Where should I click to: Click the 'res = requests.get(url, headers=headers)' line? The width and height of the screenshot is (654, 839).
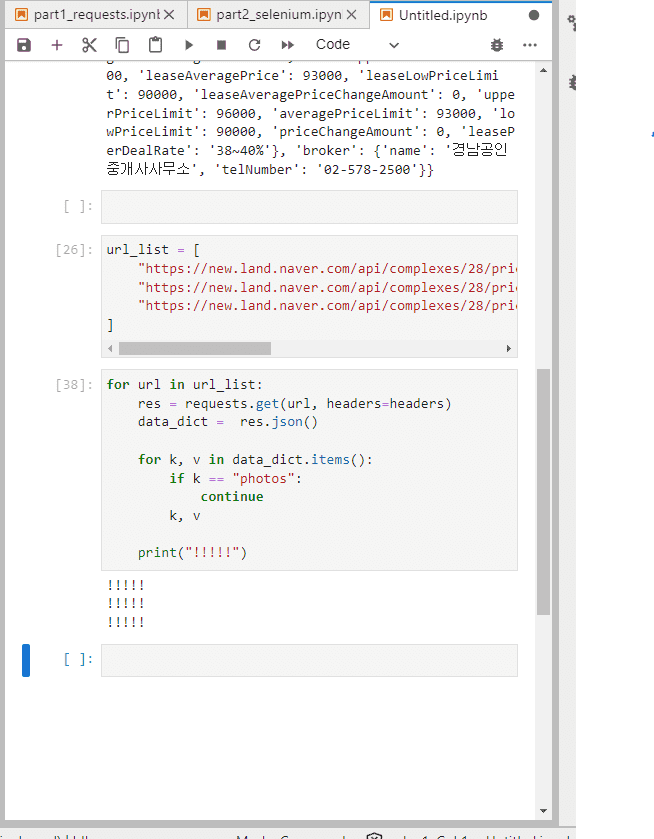click(294, 403)
